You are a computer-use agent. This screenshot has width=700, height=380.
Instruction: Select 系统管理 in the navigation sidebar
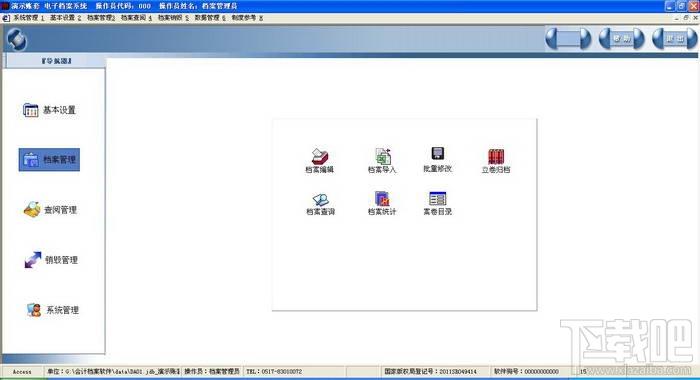click(52, 309)
